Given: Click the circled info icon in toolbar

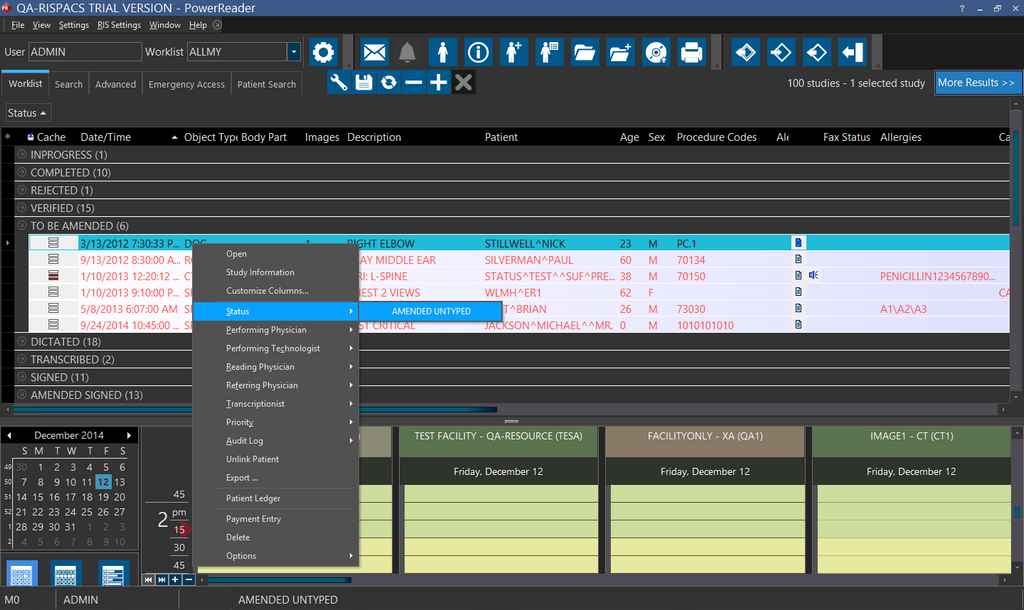Looking at the screenshot, I should point(478,52).
